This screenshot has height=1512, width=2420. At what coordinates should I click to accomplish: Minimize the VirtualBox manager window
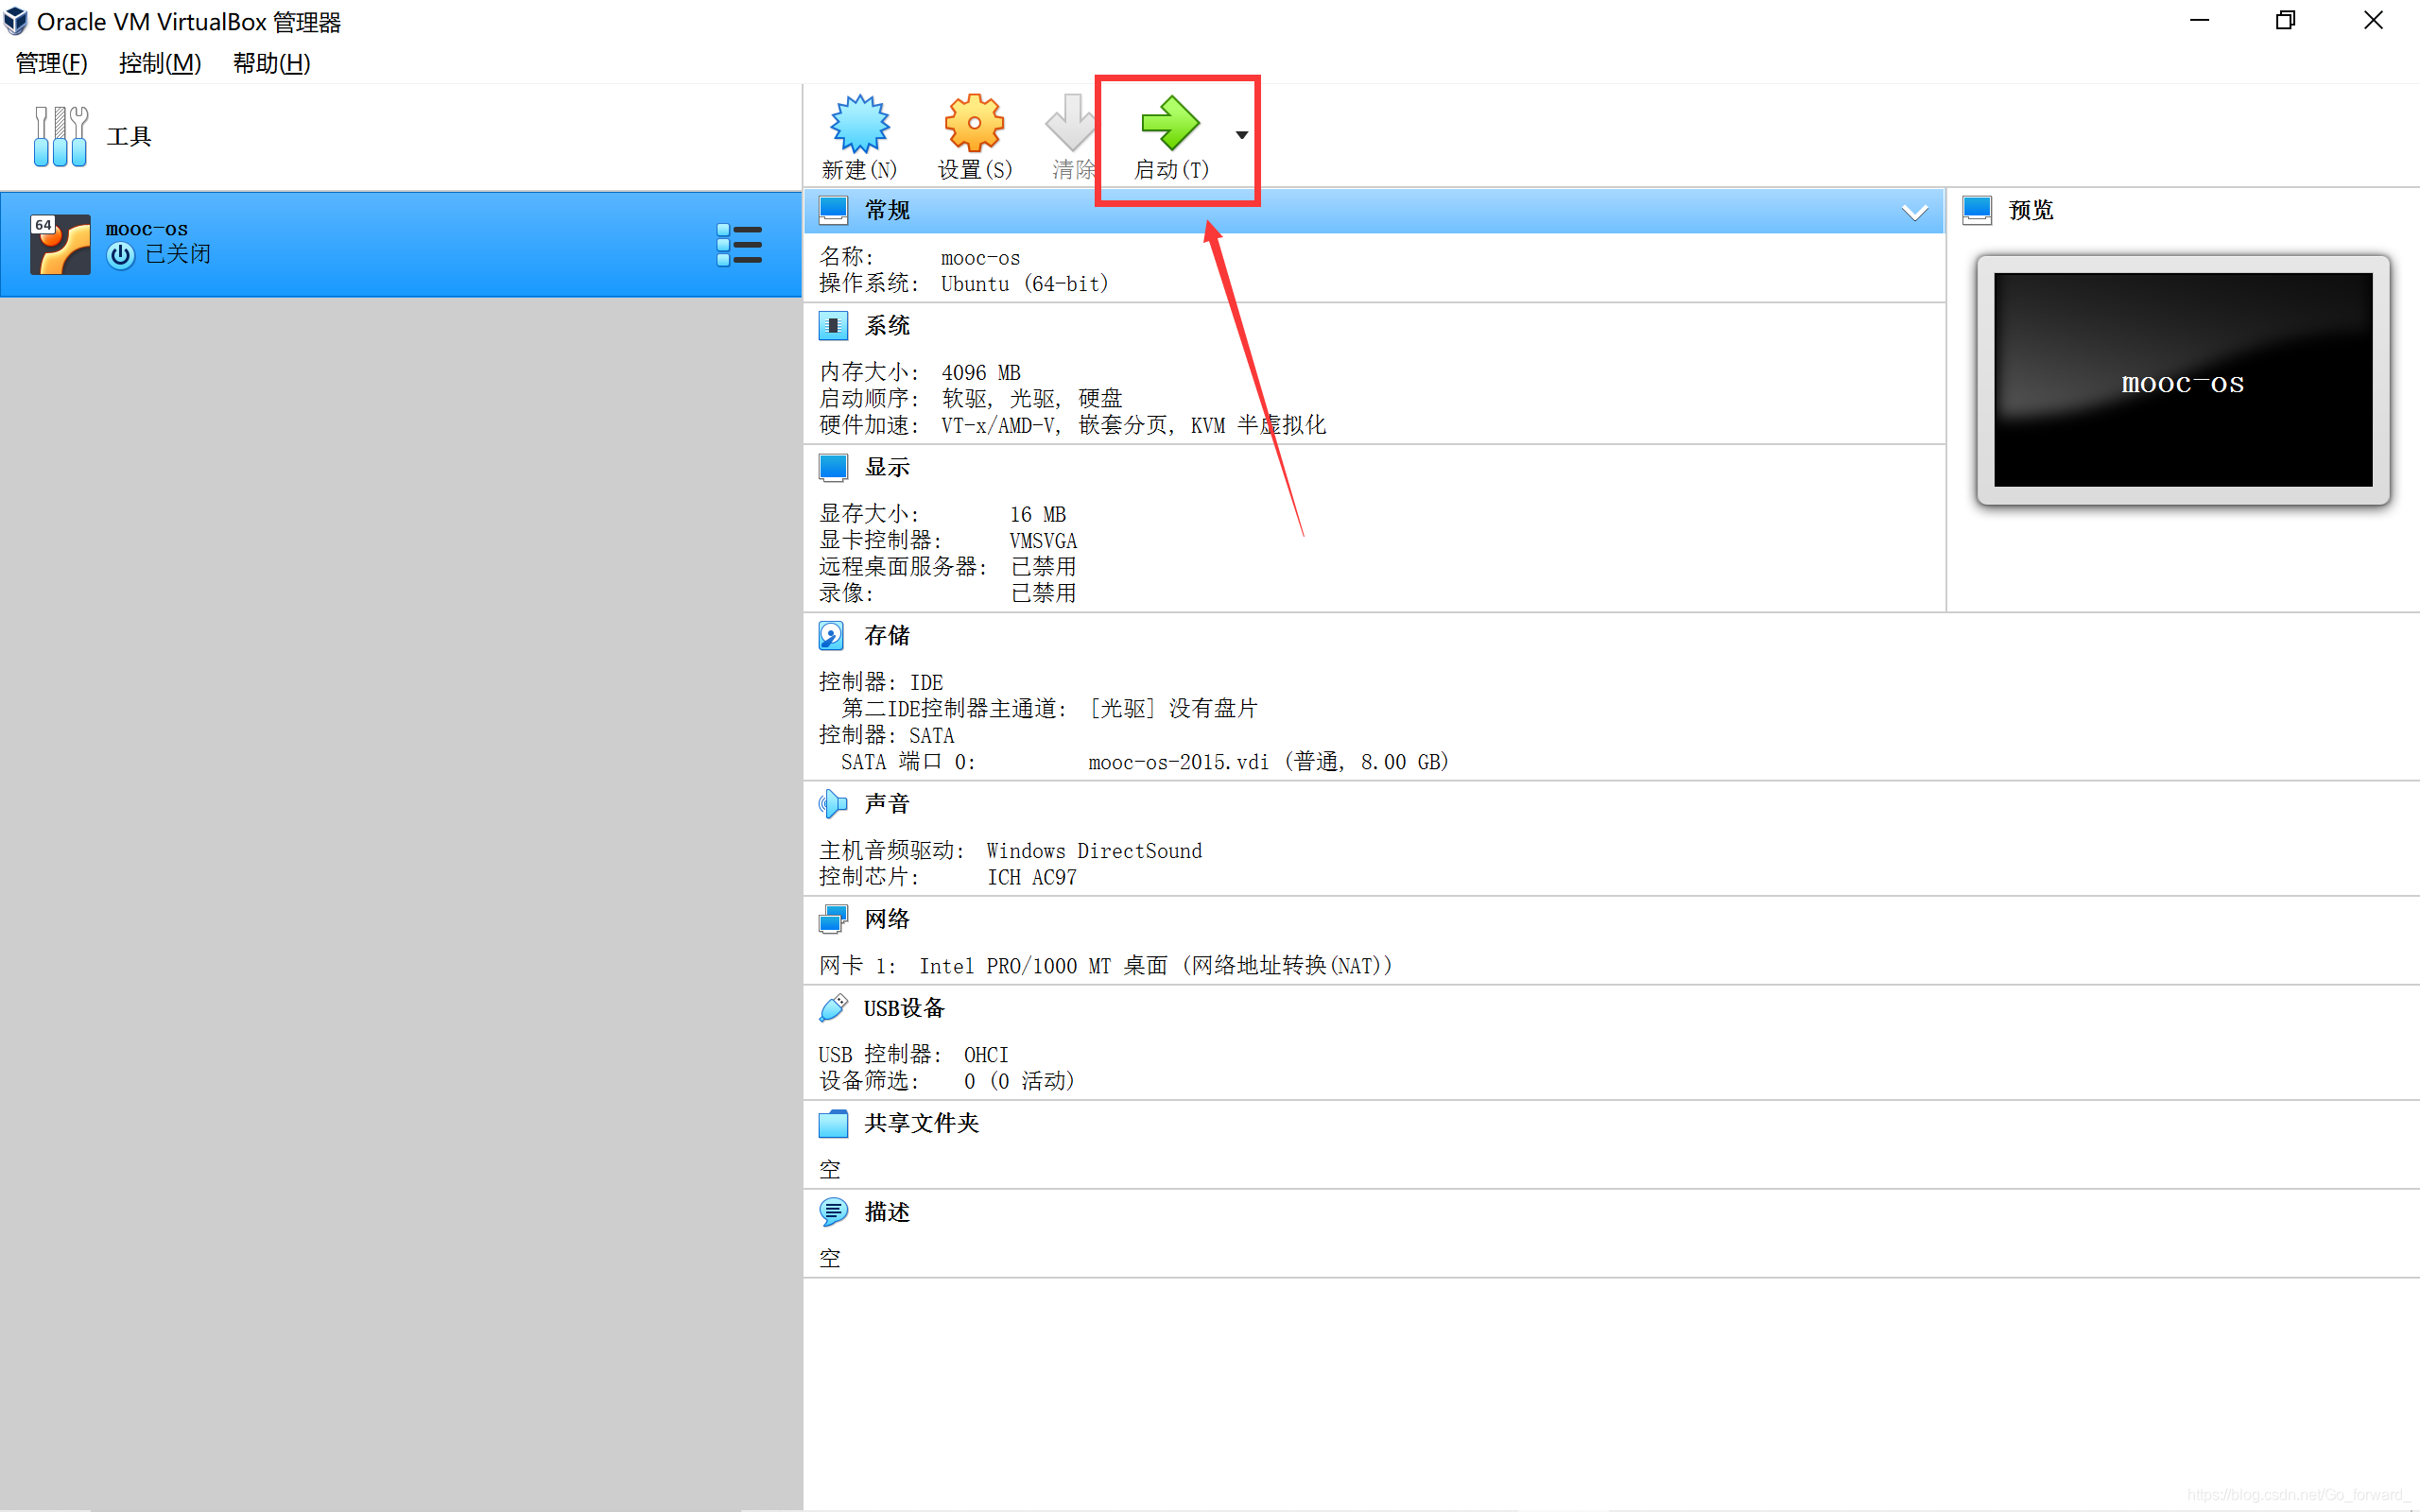2199,21
